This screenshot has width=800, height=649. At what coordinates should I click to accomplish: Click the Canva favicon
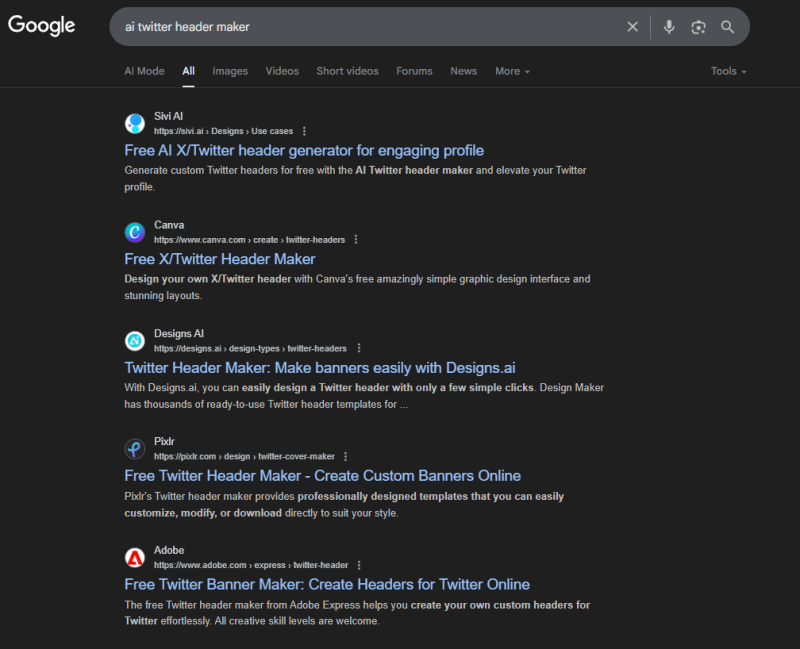pyautogui.click(x=135, y=232)
